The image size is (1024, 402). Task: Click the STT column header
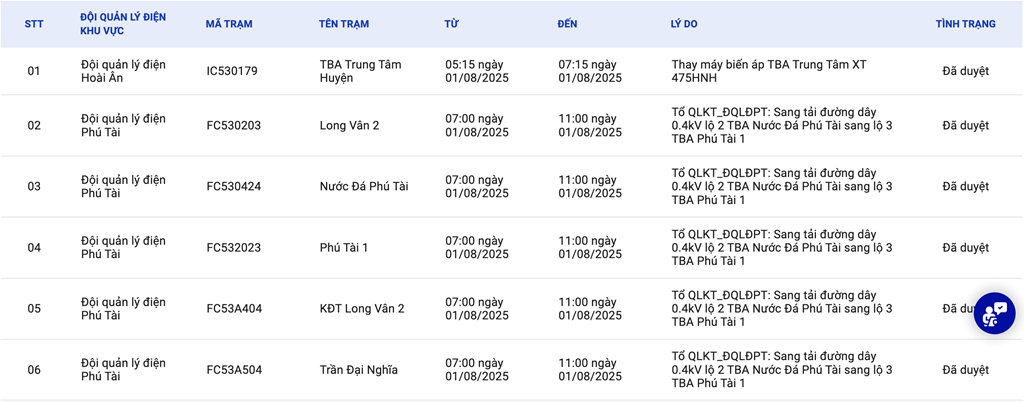click(x=34, y=24)
